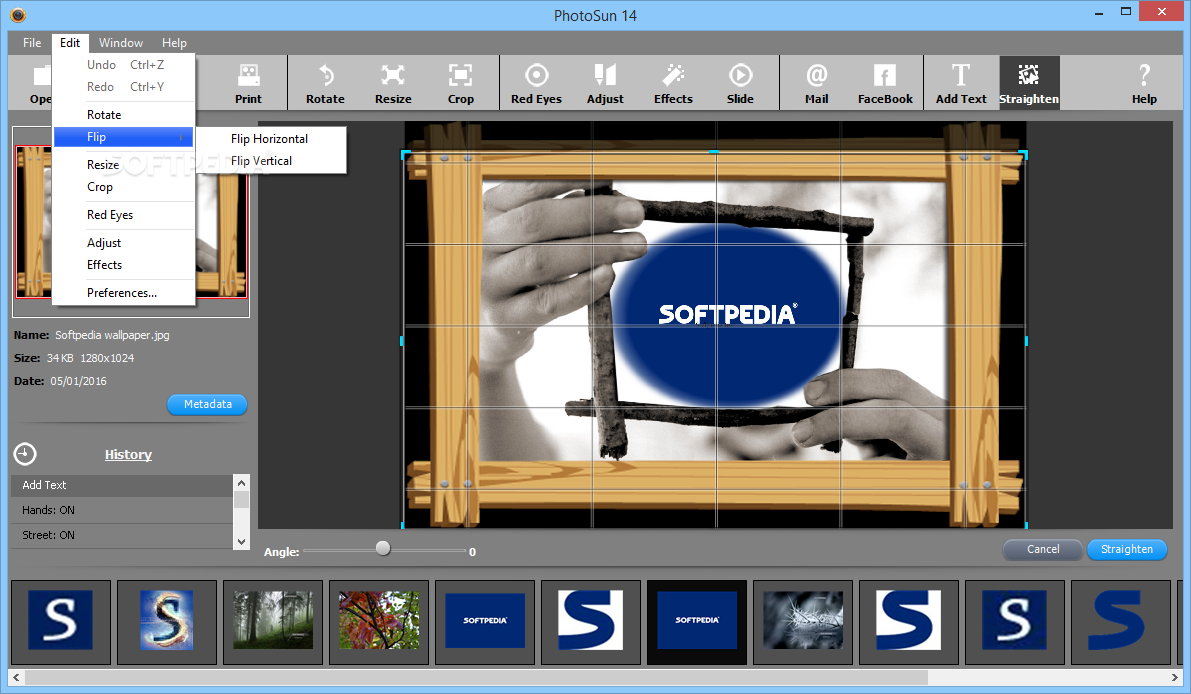Open the autumn leaves thumbnail
This screenshot has height=694, width=1191.
coord(378,621)
